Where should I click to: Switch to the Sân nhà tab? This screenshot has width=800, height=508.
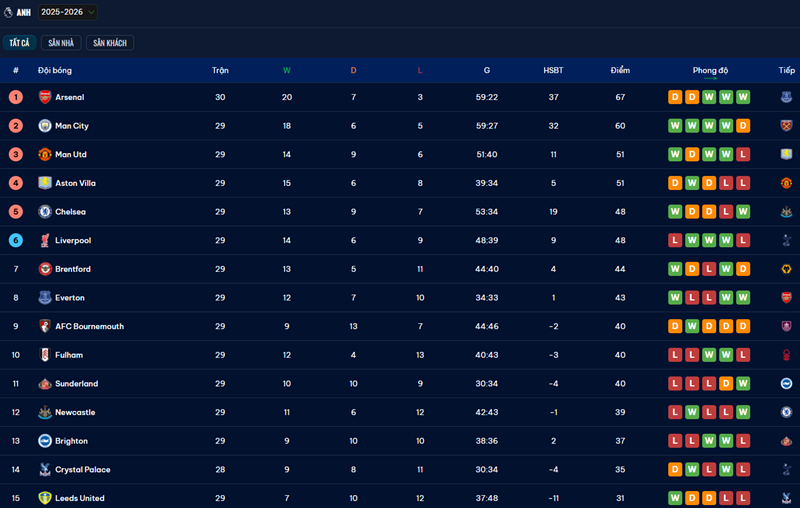[61, 43]
